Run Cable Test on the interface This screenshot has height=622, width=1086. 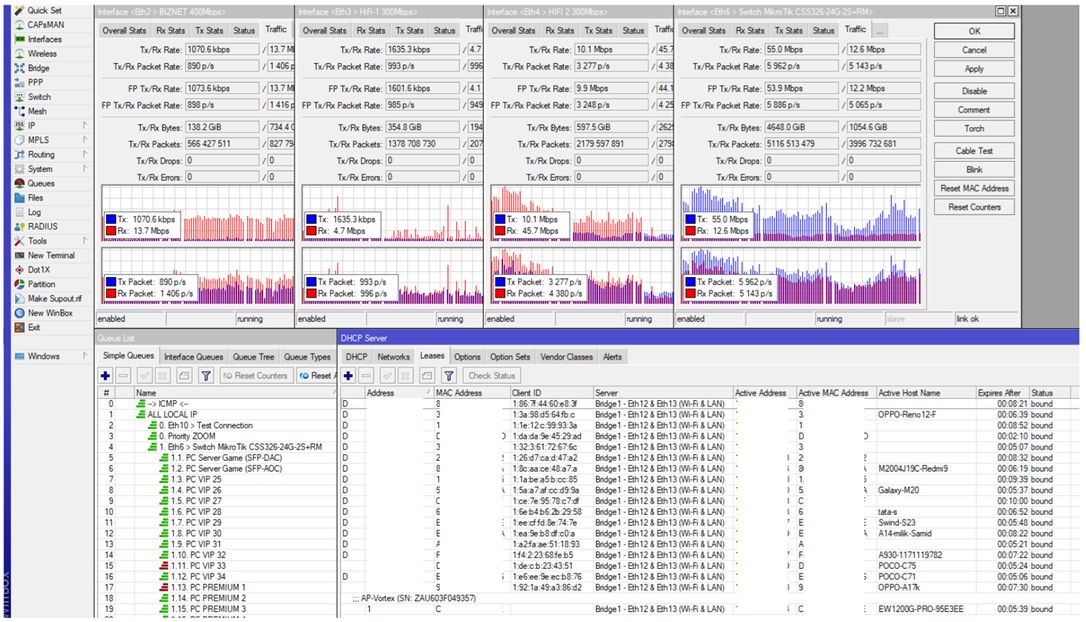pos(974,150)
